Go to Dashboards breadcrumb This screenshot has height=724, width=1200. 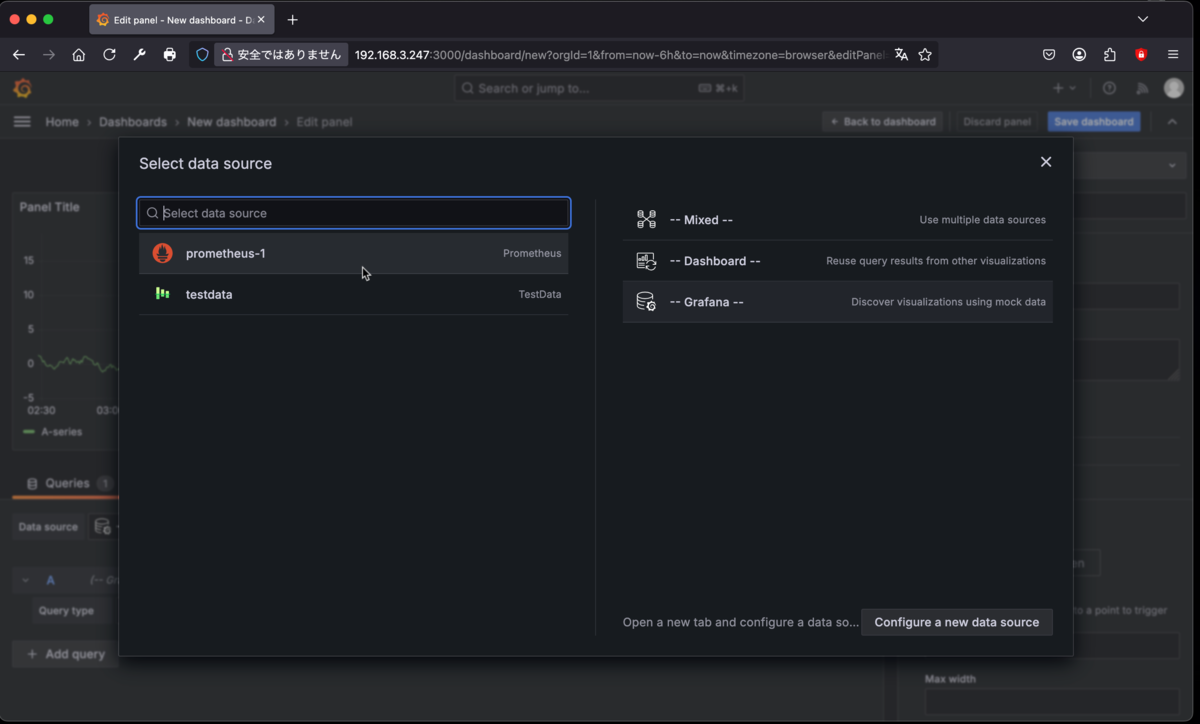pos(133,122)
